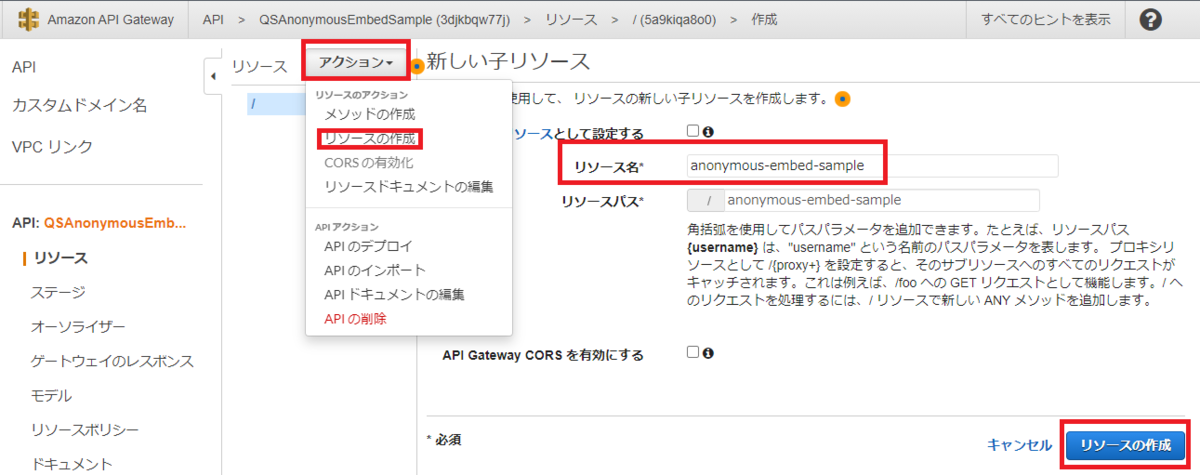The width and height of the screenshot is (1200, 475).
Task: Select リソースドキュメントの編集 menu item
Action: tap(408, 186)
